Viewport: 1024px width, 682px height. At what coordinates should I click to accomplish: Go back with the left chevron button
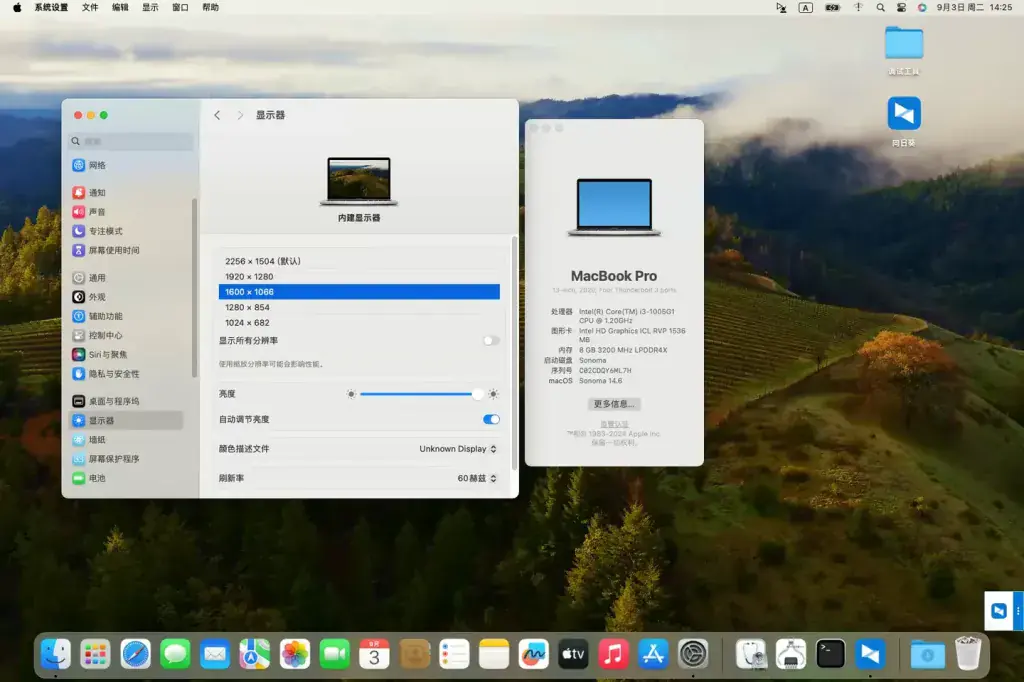tap(217, 115)
